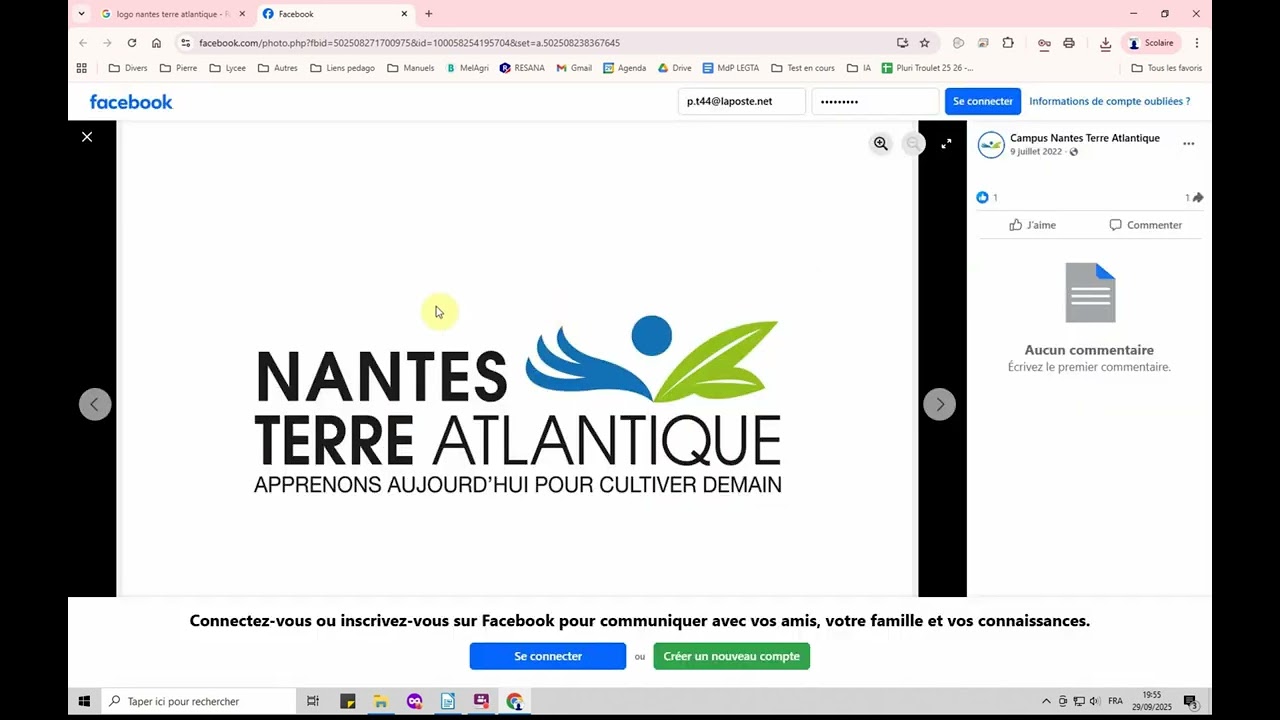Focus the password login field
Viewport: 1280px width, 720px height.
pos(875,101)
